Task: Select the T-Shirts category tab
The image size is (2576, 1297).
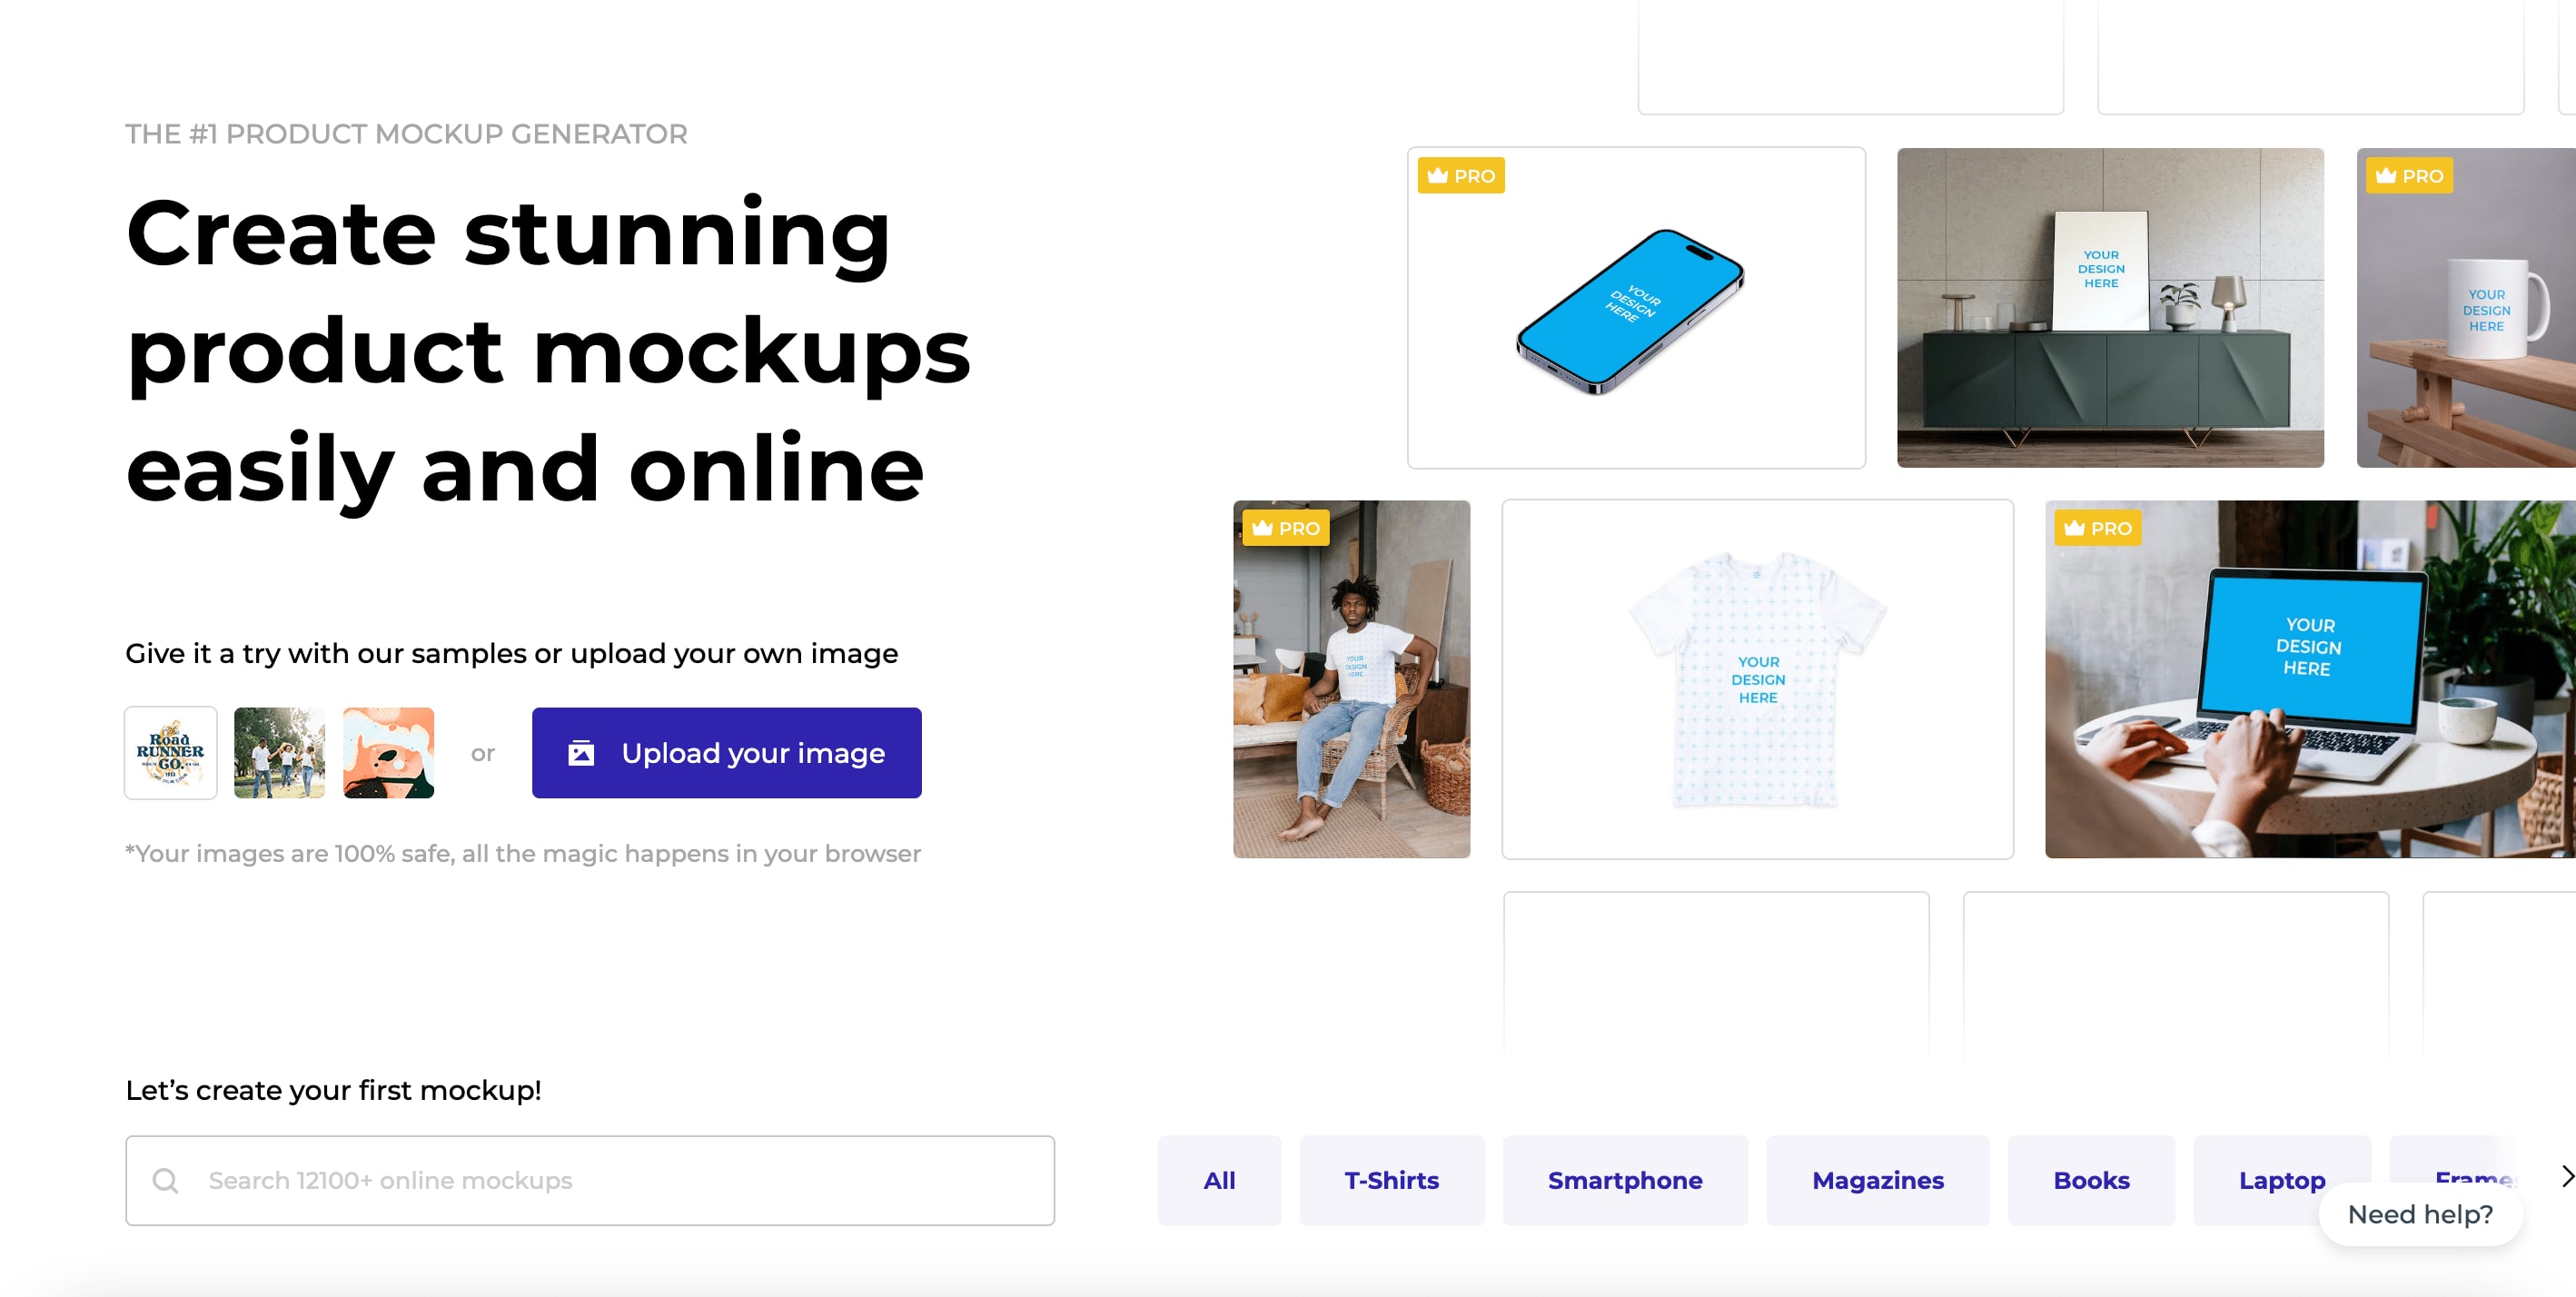Action: 1391,1180
